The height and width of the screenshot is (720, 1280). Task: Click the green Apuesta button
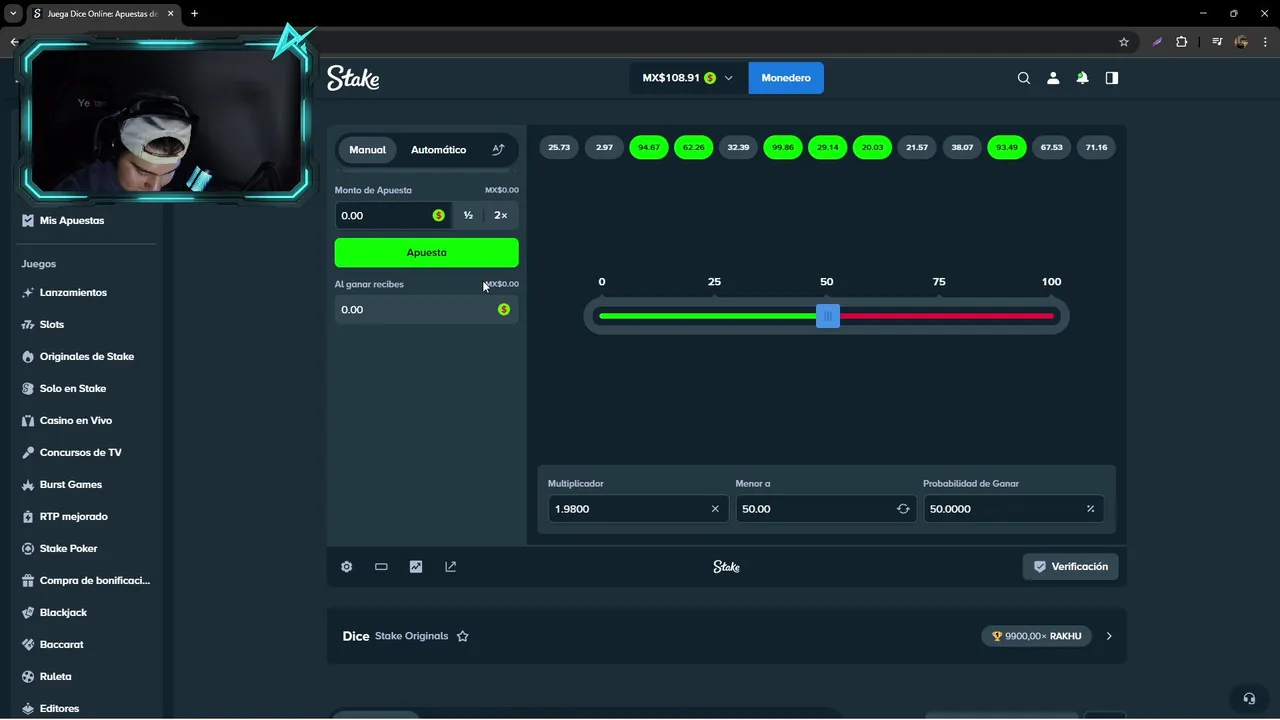point(426,252)
